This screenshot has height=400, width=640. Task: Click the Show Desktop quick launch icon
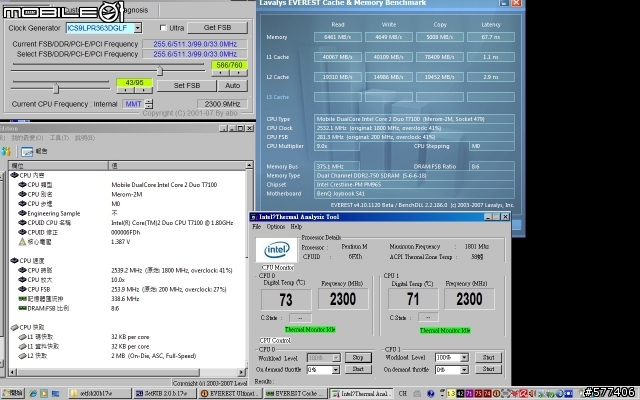[x=55, y=394]
